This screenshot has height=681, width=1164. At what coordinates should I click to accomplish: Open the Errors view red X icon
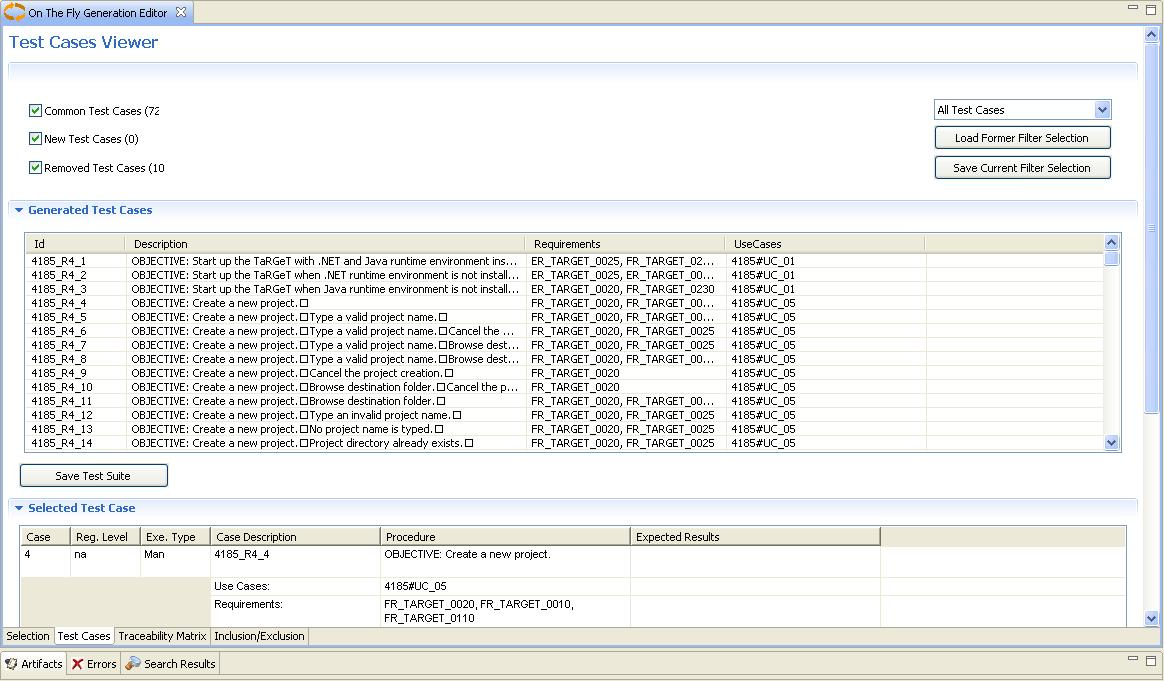click(77, 664)
